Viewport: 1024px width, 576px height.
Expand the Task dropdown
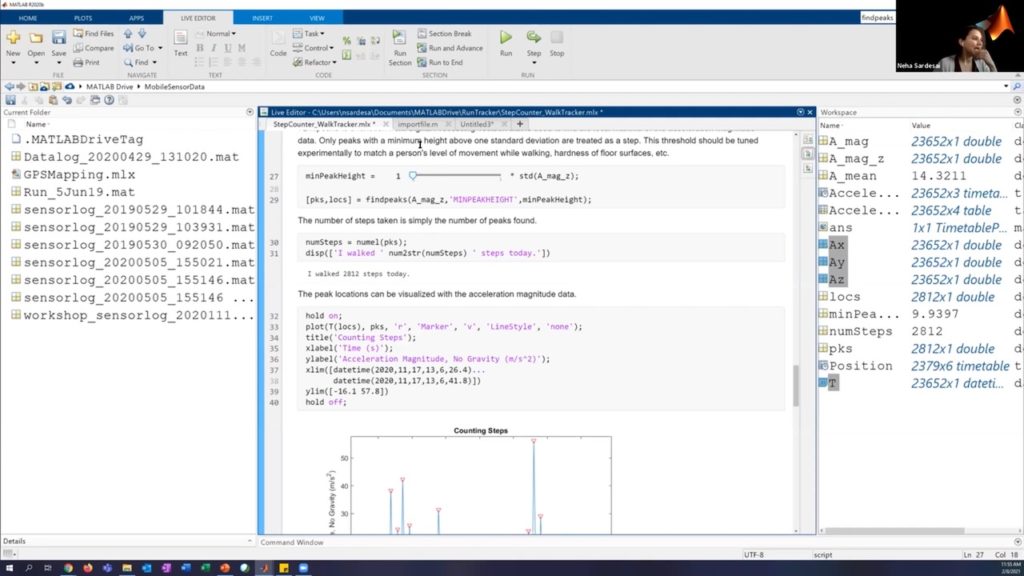(314, 33)
